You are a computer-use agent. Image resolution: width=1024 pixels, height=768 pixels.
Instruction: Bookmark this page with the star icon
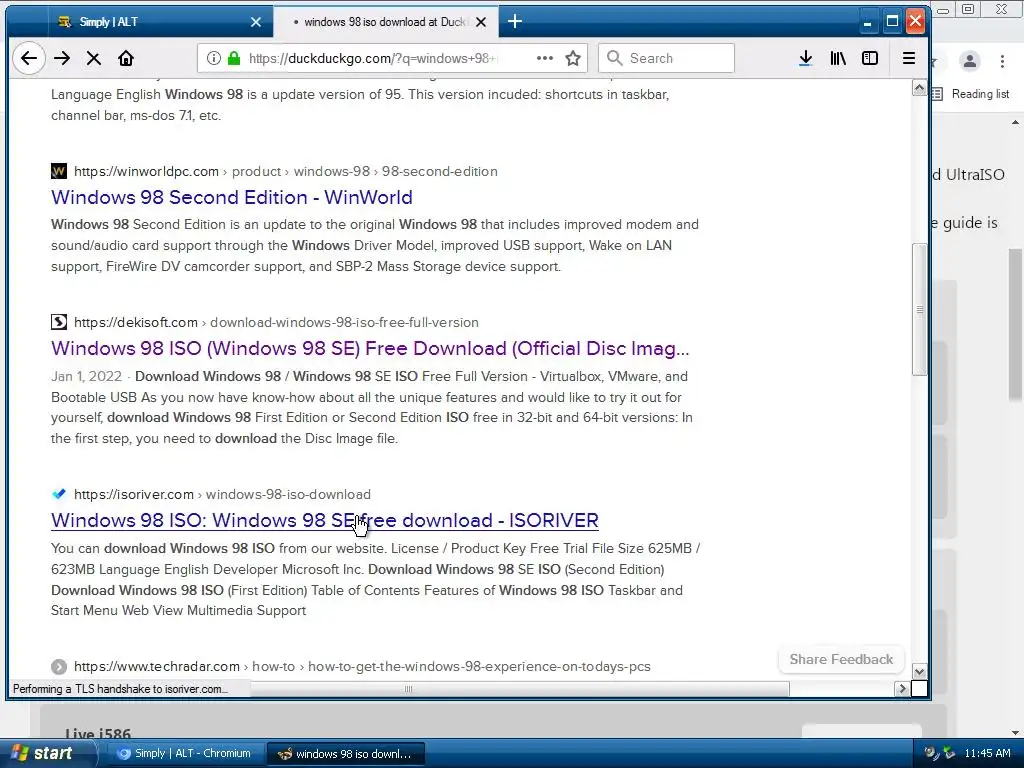573,58
